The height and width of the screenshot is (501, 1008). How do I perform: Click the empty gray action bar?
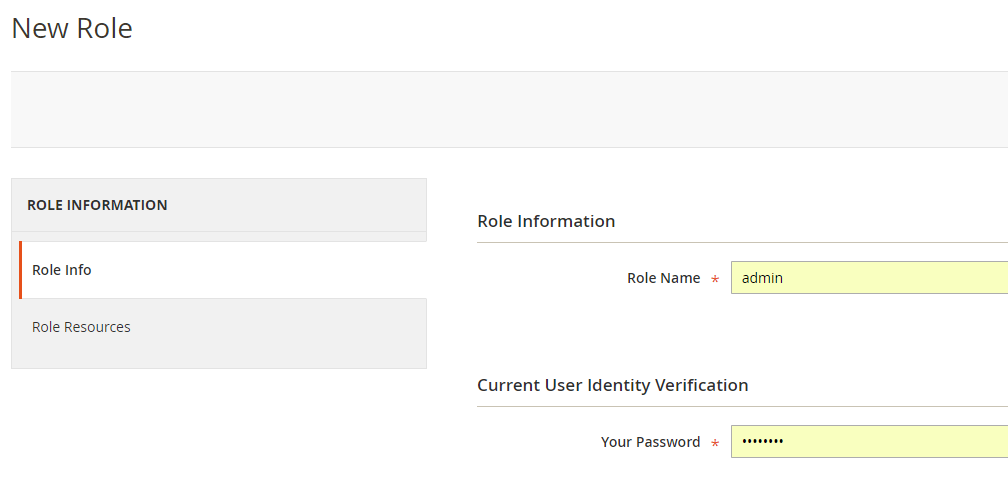coord(500,110)
